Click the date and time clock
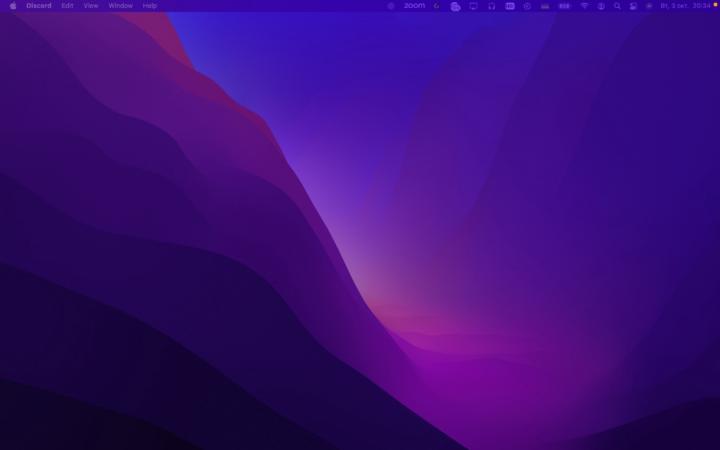720x450 pixels. (x=685, y=6)
